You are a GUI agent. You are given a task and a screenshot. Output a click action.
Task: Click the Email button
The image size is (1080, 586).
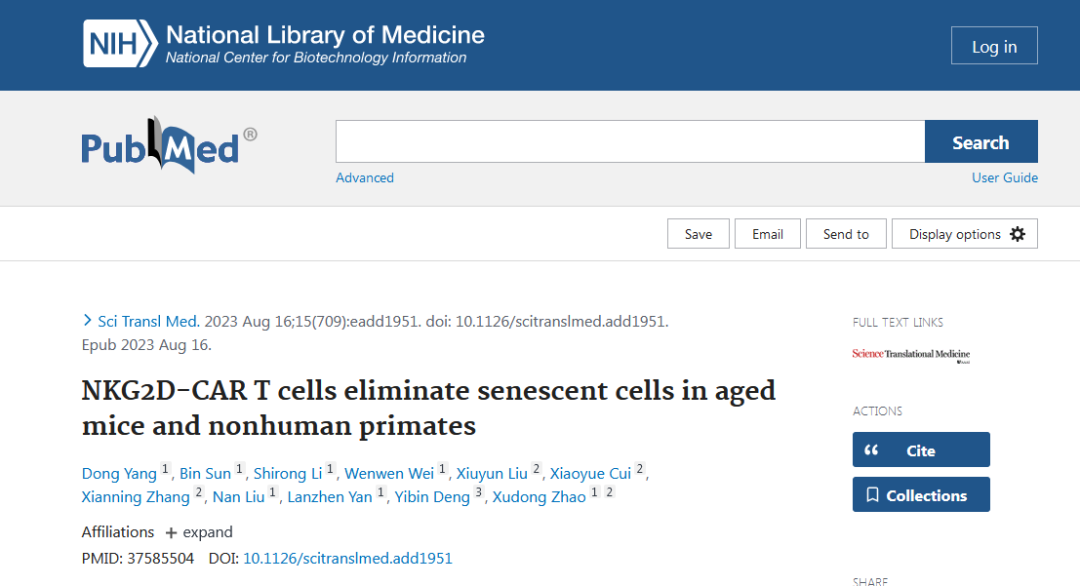click(x=767, y=234)
